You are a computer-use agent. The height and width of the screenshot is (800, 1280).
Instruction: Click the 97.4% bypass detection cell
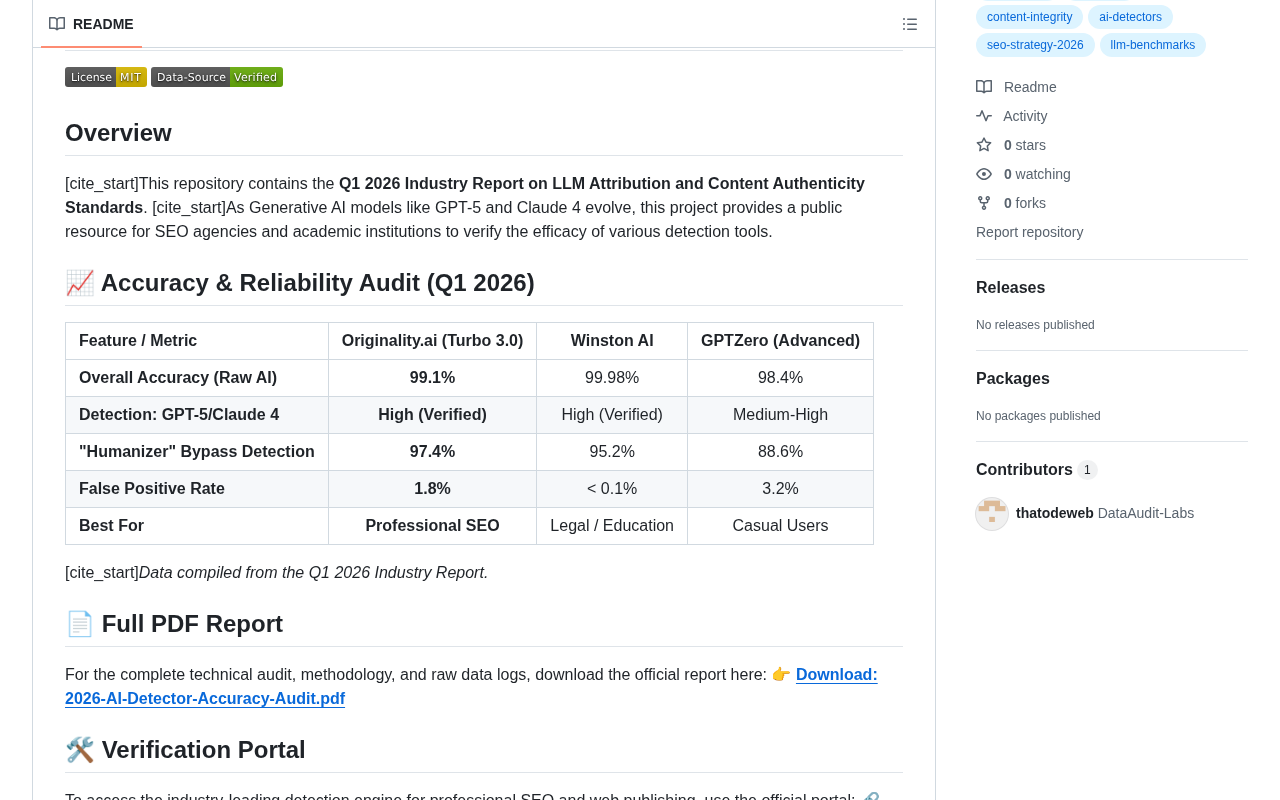click(432, 452)
